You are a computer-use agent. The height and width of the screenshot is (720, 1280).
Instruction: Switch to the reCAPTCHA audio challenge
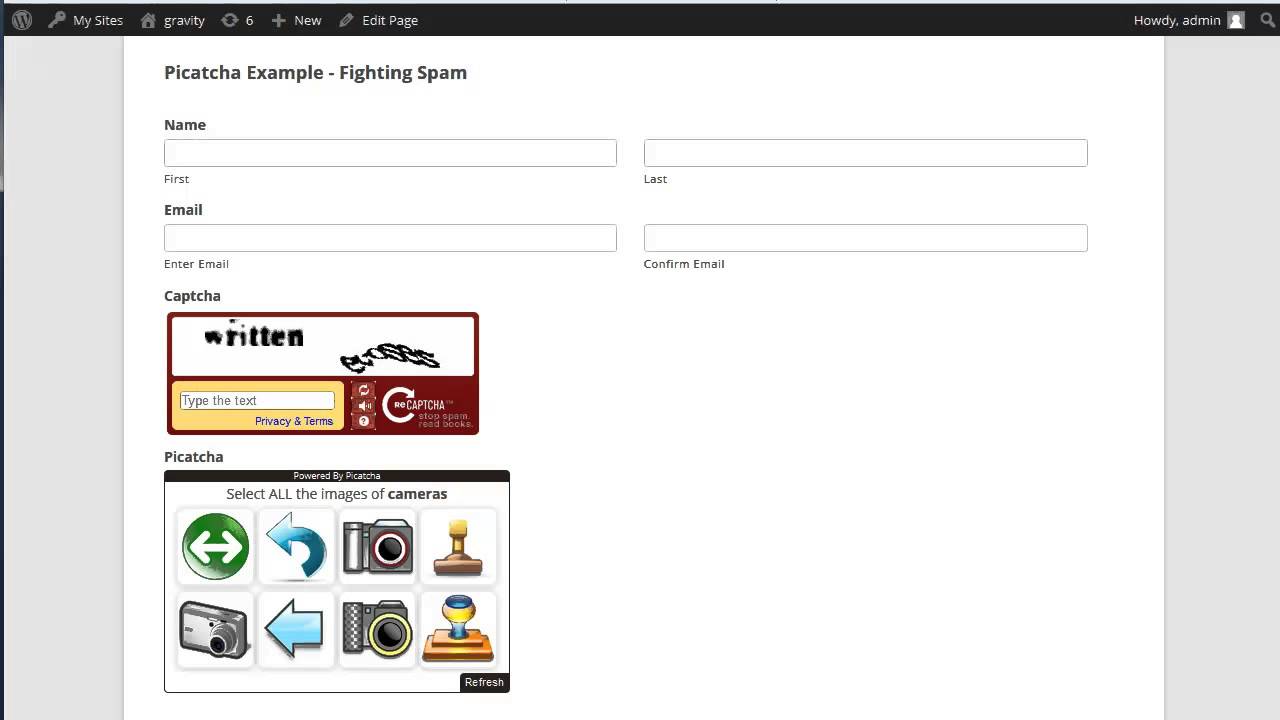point(364,405)
